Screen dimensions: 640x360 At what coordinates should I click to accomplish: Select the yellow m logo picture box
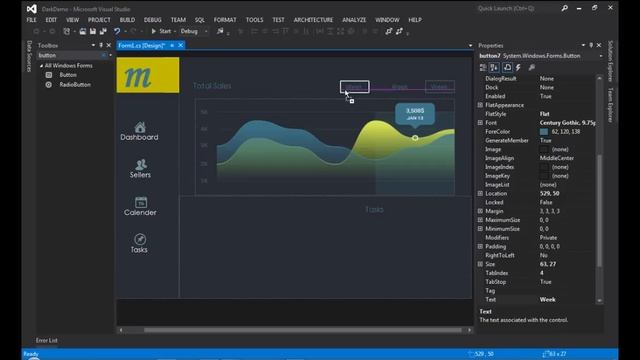coord(148,75)
